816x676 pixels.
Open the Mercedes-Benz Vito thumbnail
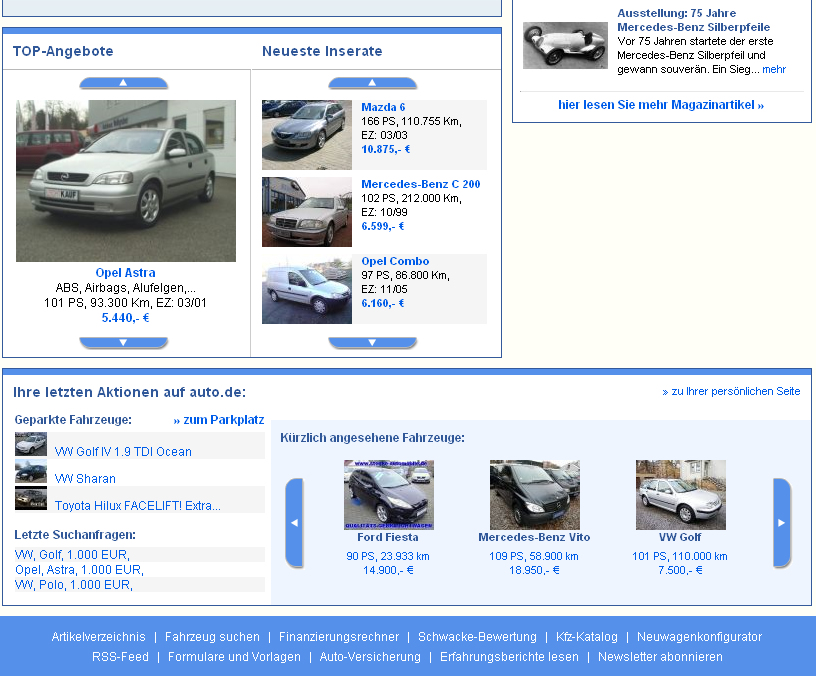coord(534,494)
